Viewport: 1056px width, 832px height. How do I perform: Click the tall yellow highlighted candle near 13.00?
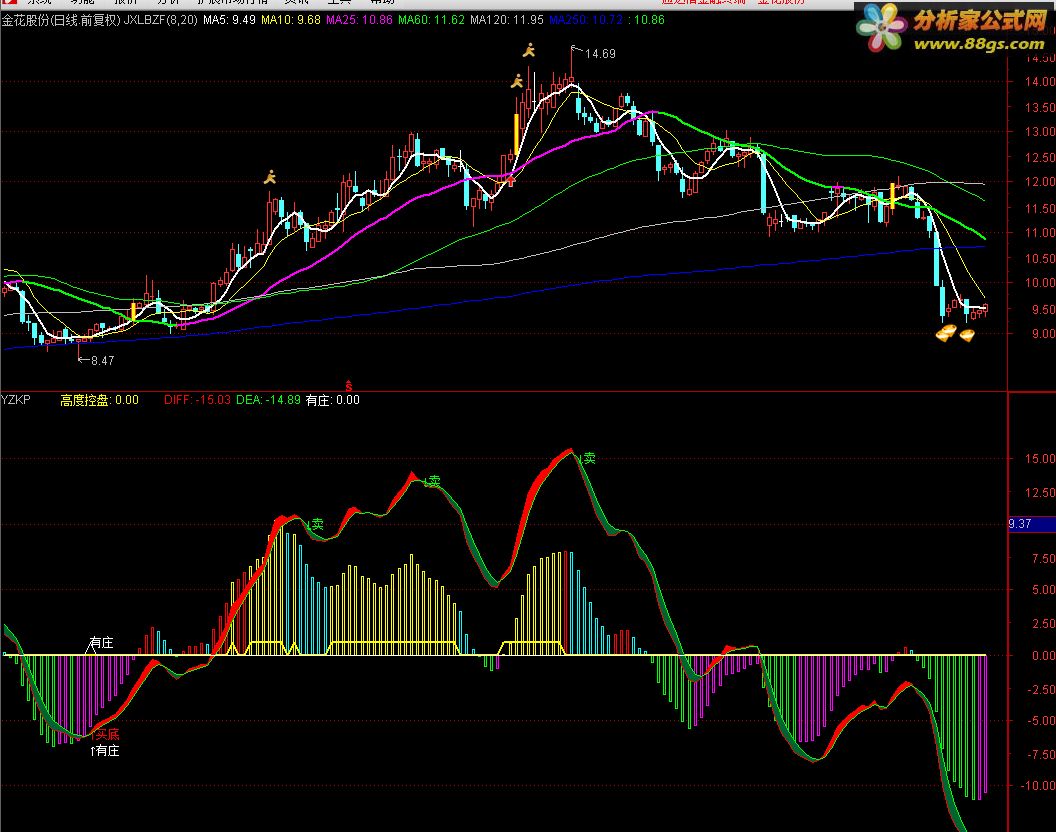pos(517,135)
